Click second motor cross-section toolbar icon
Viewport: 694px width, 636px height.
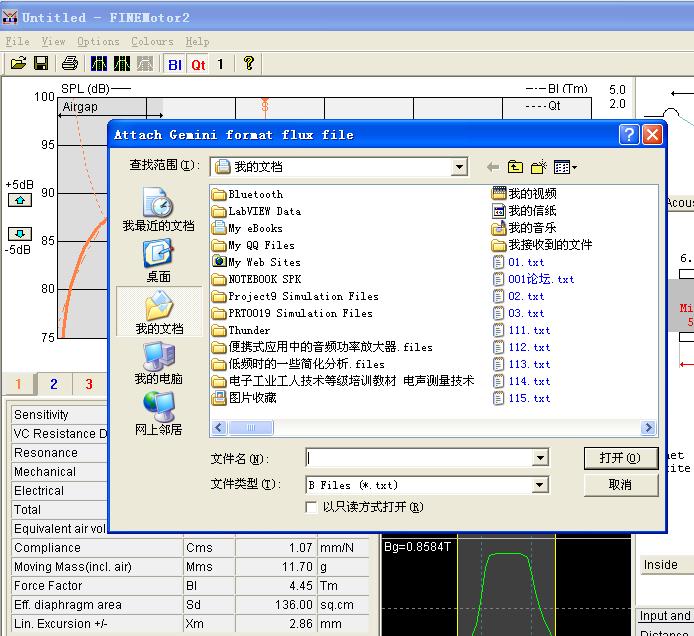point(122,64)
